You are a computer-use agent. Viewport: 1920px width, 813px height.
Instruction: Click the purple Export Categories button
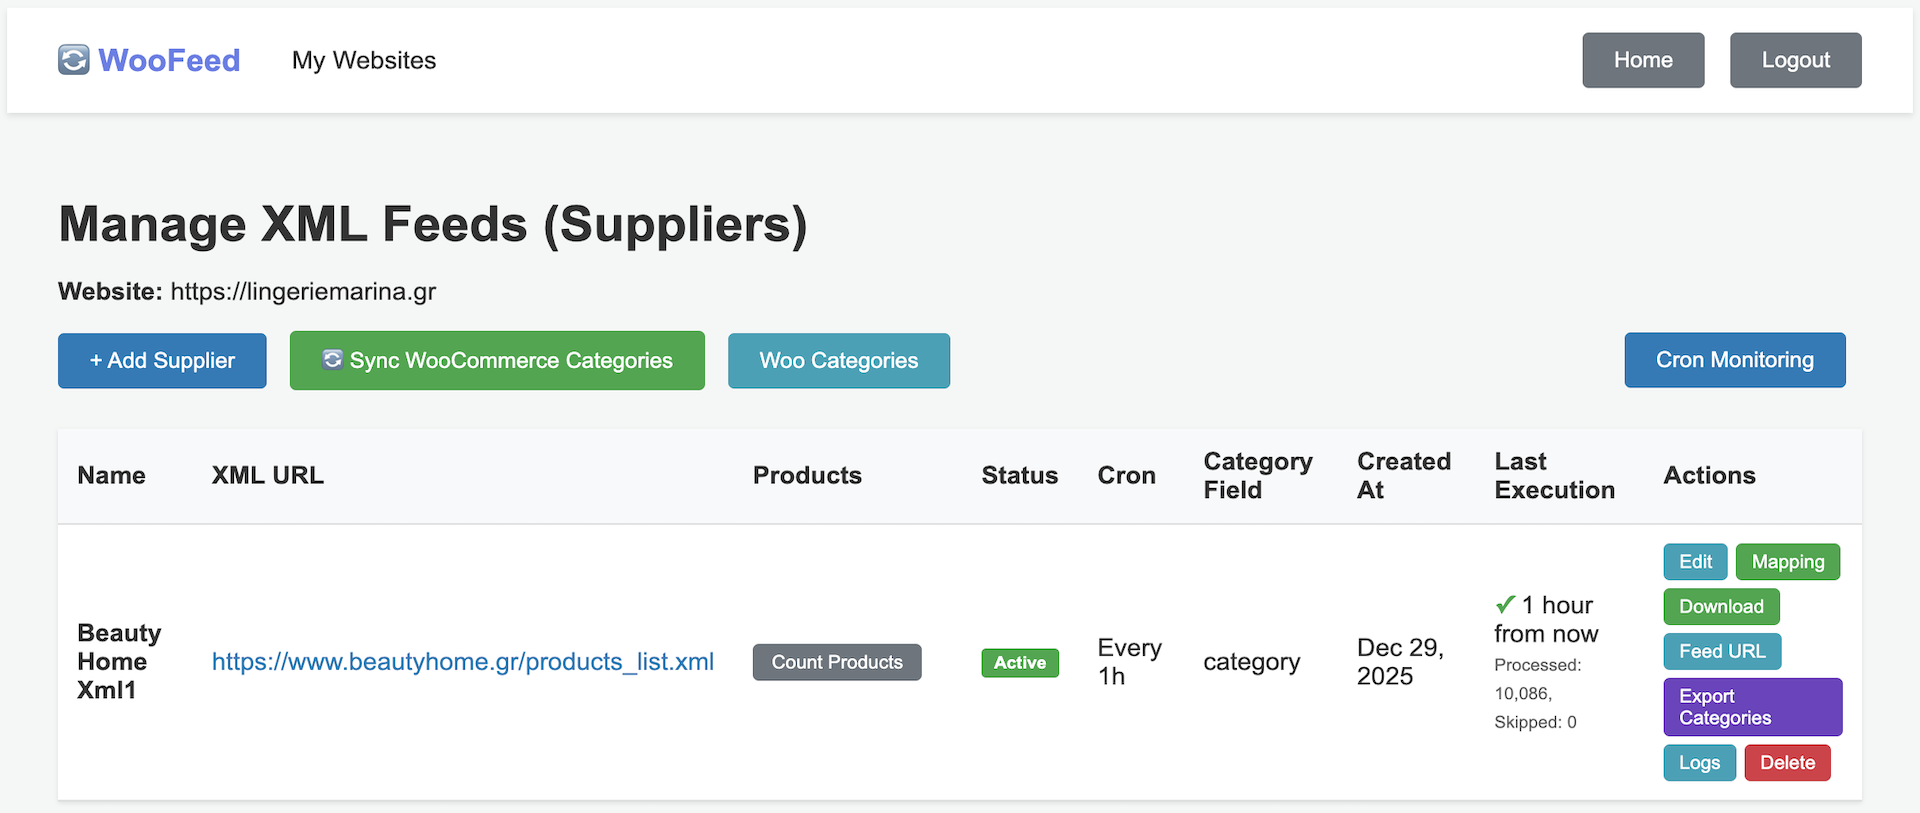1751,706
